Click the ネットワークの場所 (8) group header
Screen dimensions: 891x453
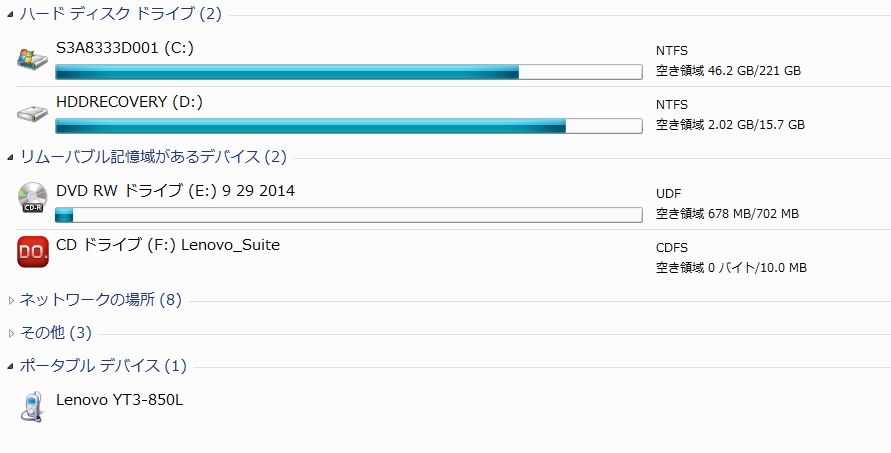[101, 300]
